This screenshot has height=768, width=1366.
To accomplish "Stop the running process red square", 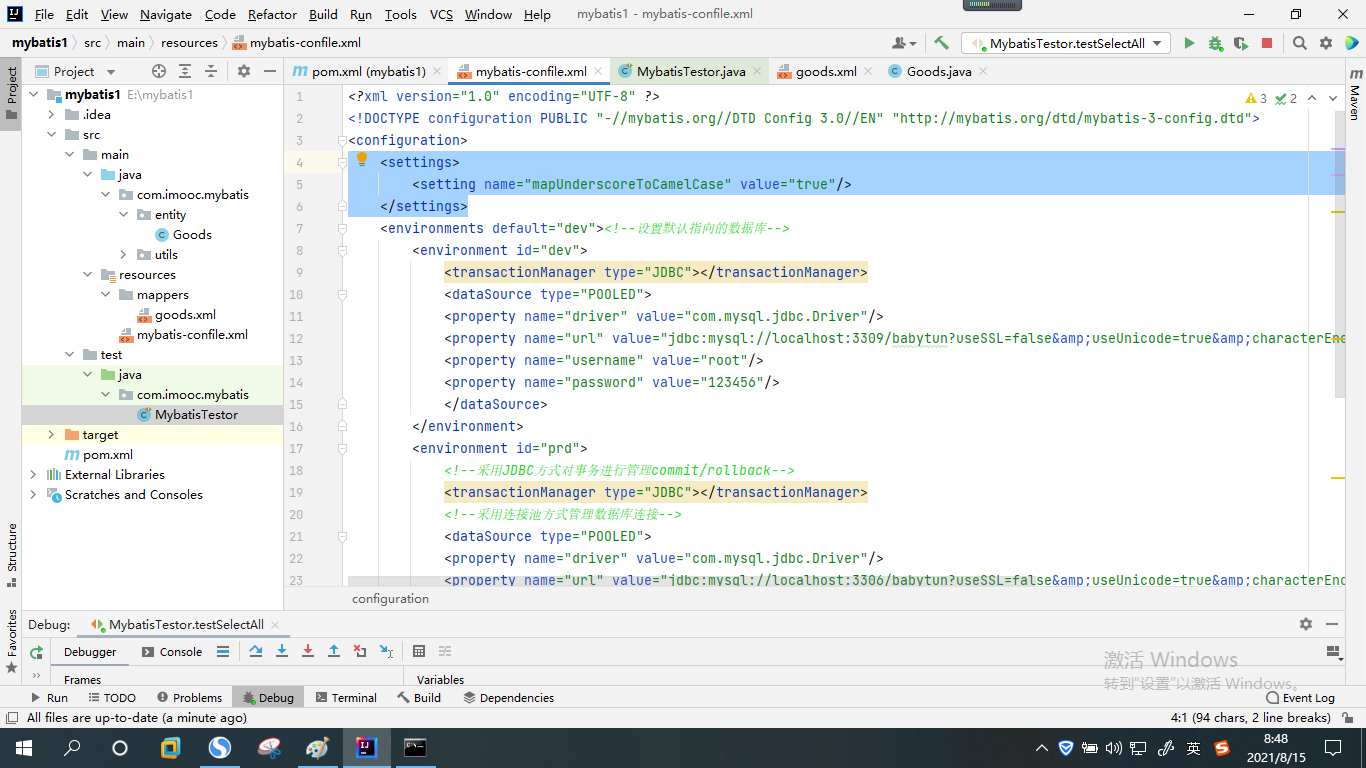I will click(1267, 43).
